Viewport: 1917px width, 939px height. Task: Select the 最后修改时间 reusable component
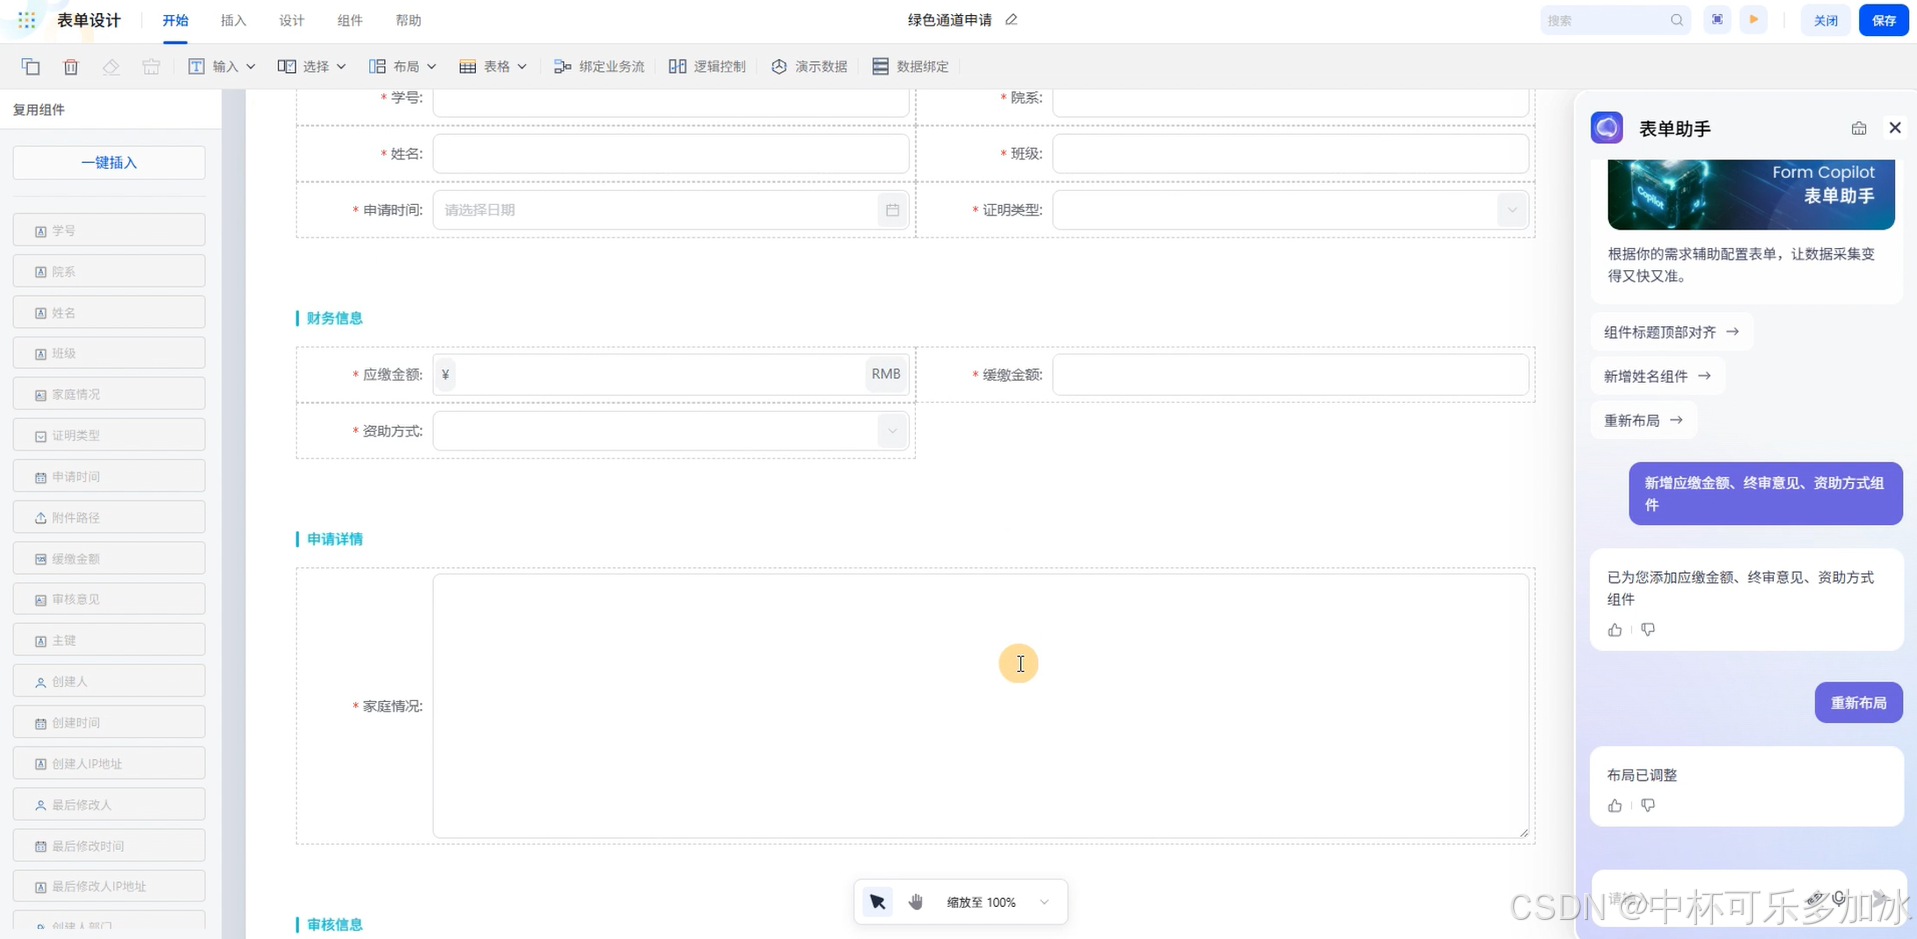[x=109, y=846]
